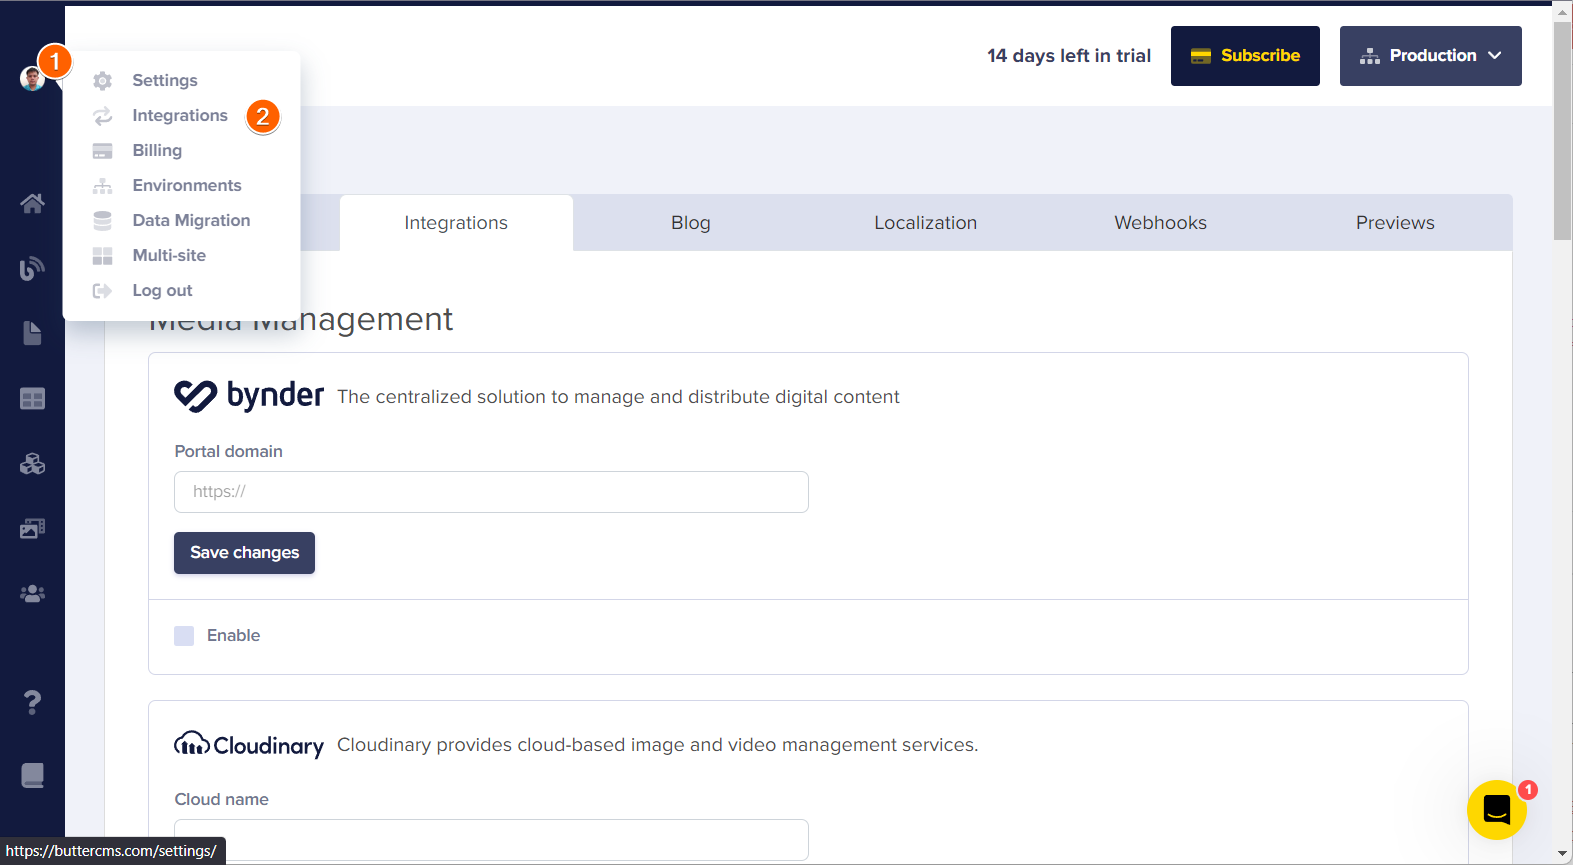The height and width of the screenshot is (865, 1573).
Task: Open Components from the sidebar blocks icon
Action: point(32,464)
